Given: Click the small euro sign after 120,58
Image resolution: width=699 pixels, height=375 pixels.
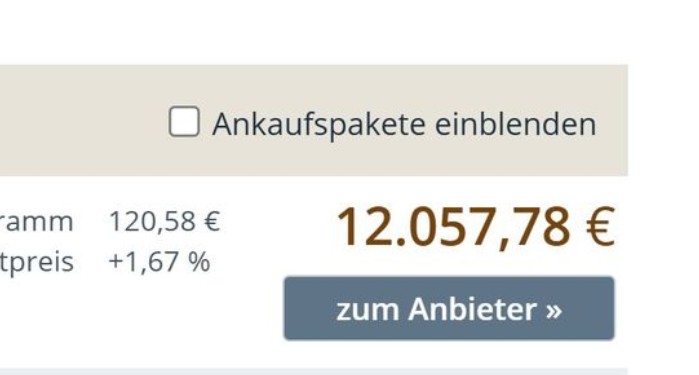Looking at the screenshot, I should pyautogui.click(x=212, y=221).
